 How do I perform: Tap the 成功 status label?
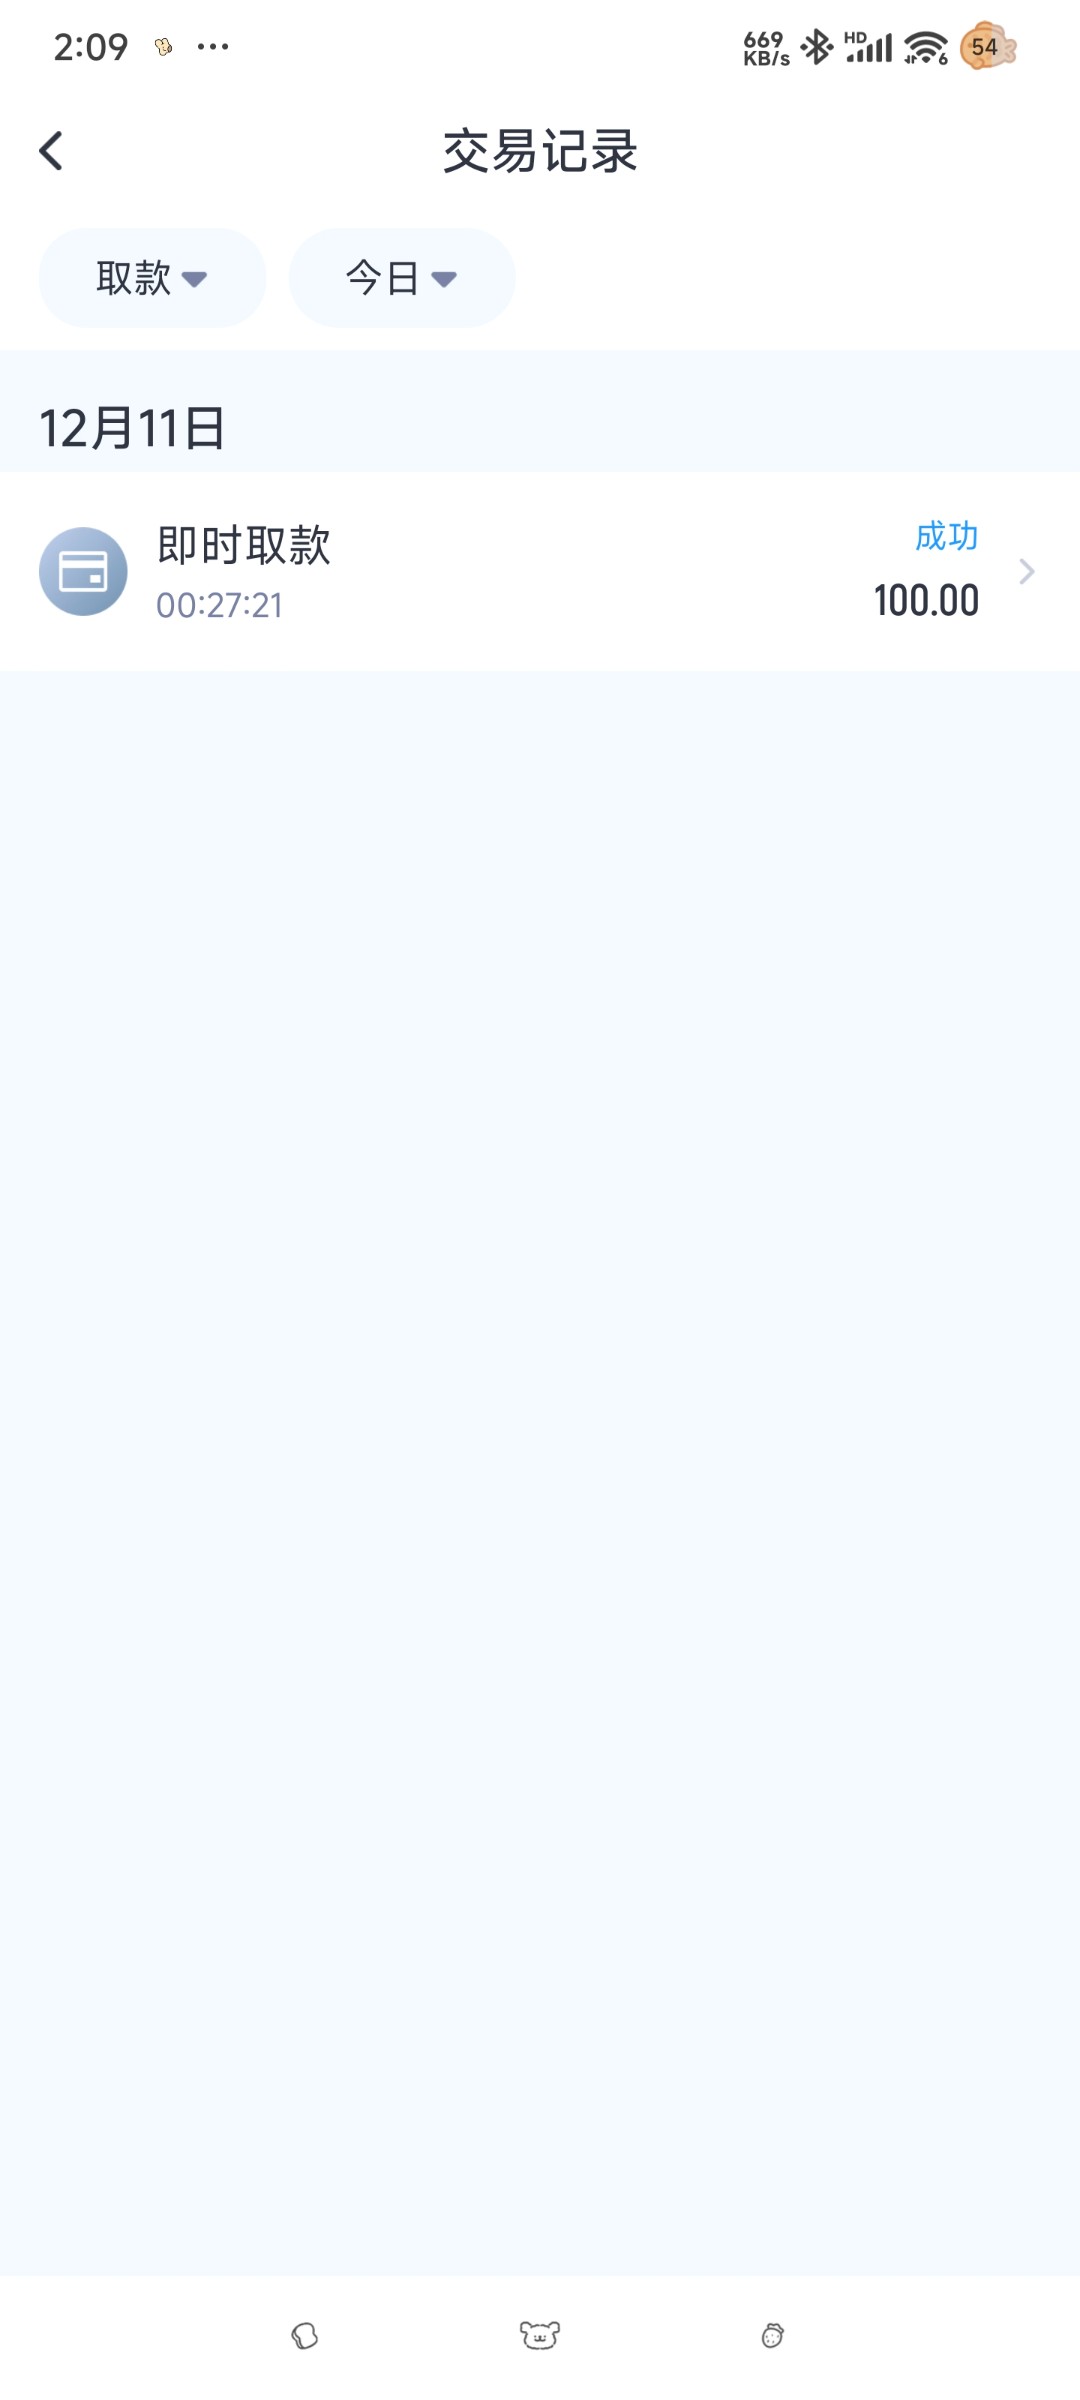pyautogui.click(x=946, y=536)
